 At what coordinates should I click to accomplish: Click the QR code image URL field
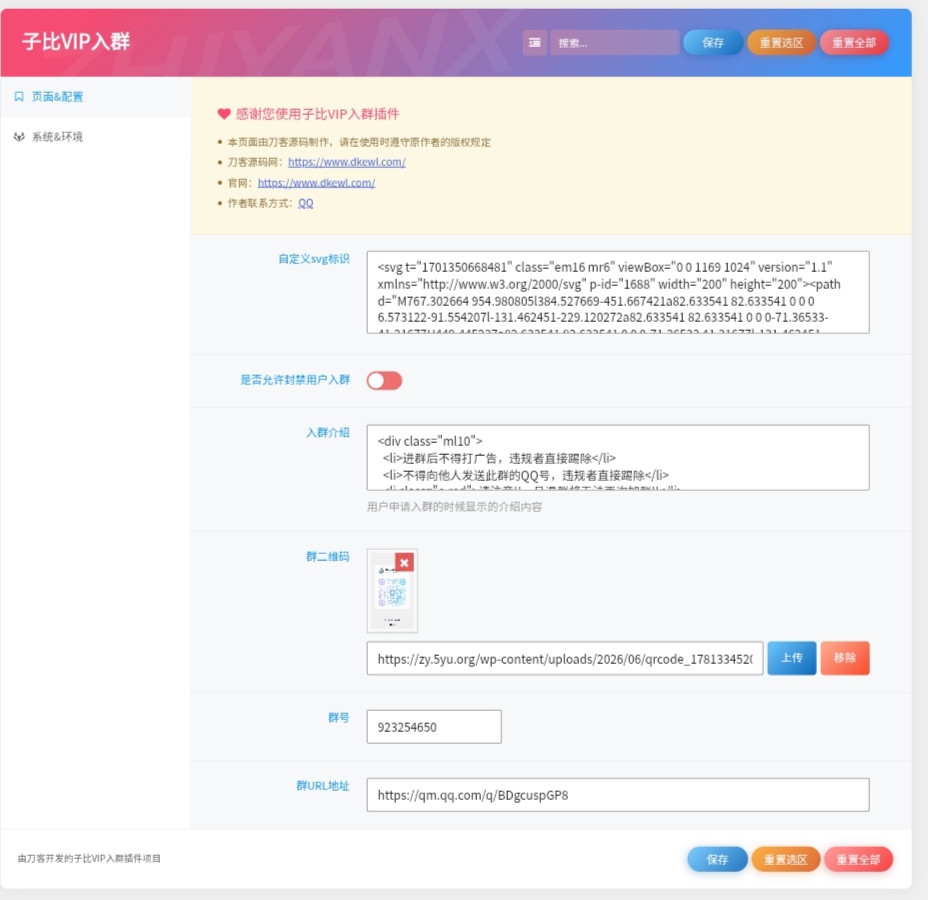point(565,659)
